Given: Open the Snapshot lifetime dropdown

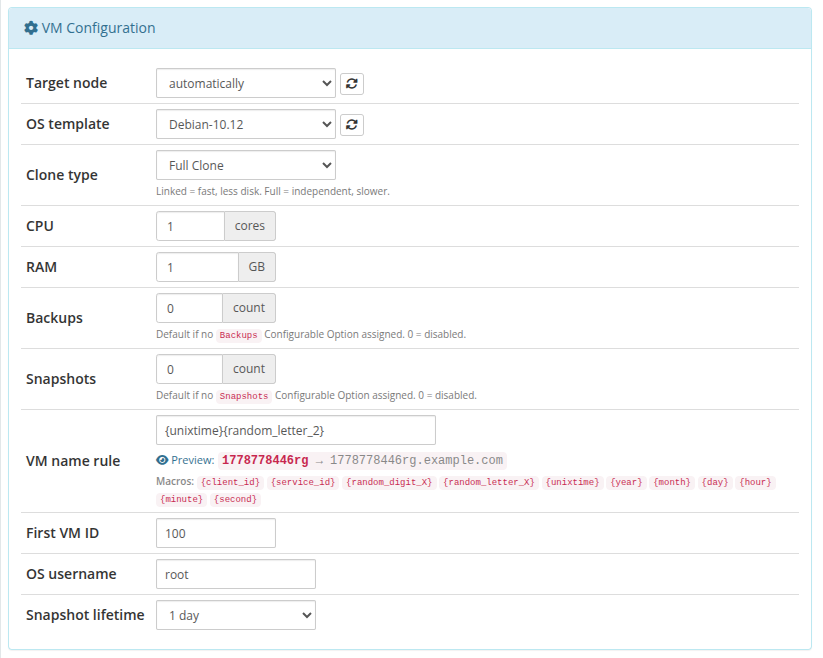Looking at the screenshot, I should click(236, 615).
